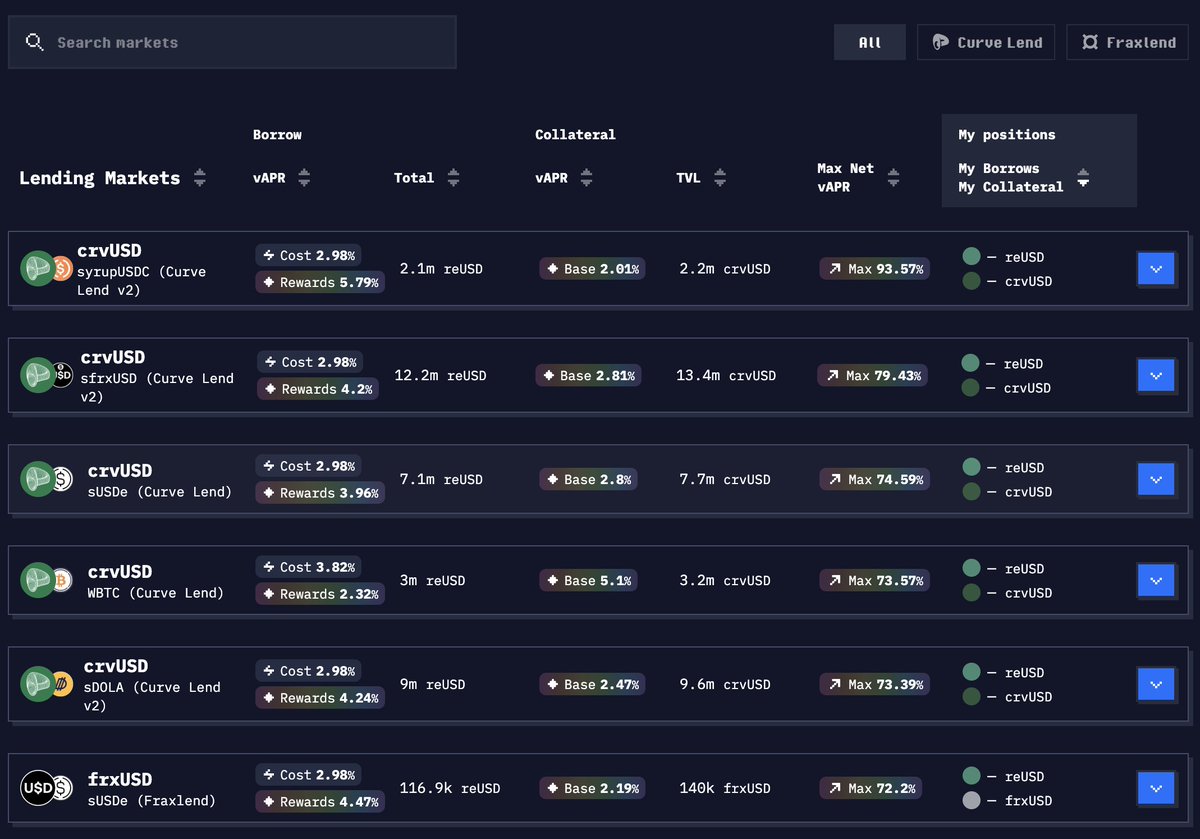Click the frxUSD market token pair icon

46,788
